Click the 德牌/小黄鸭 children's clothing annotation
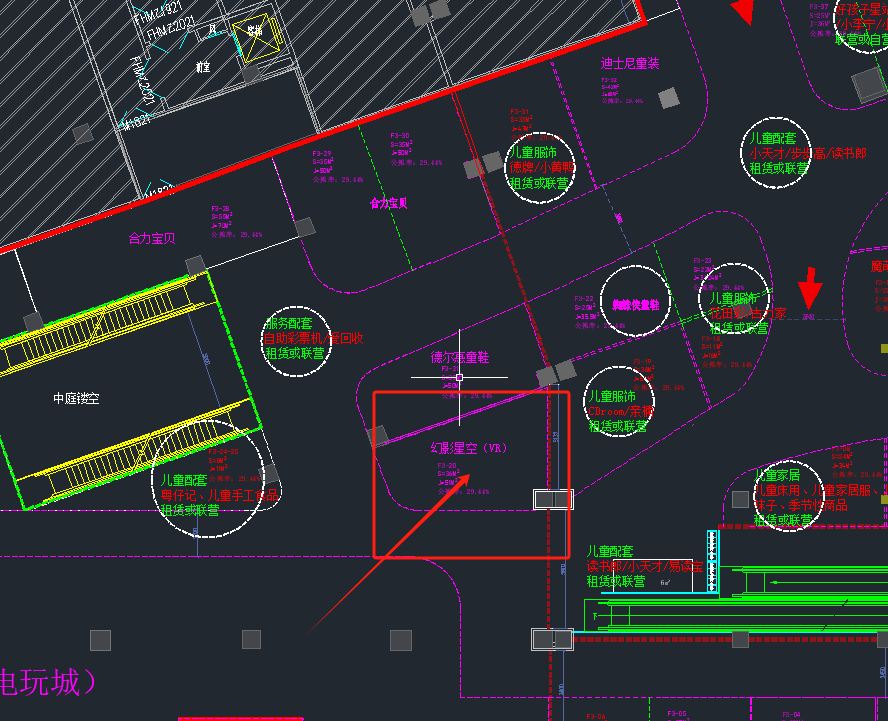 point(541,168)
